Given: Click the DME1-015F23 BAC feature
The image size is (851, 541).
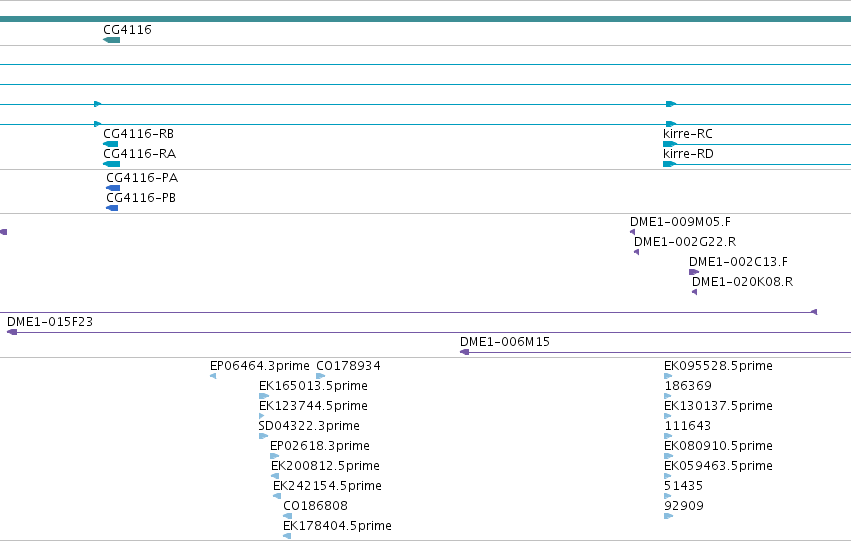Looking at the screenshot, I should (429, 332).
